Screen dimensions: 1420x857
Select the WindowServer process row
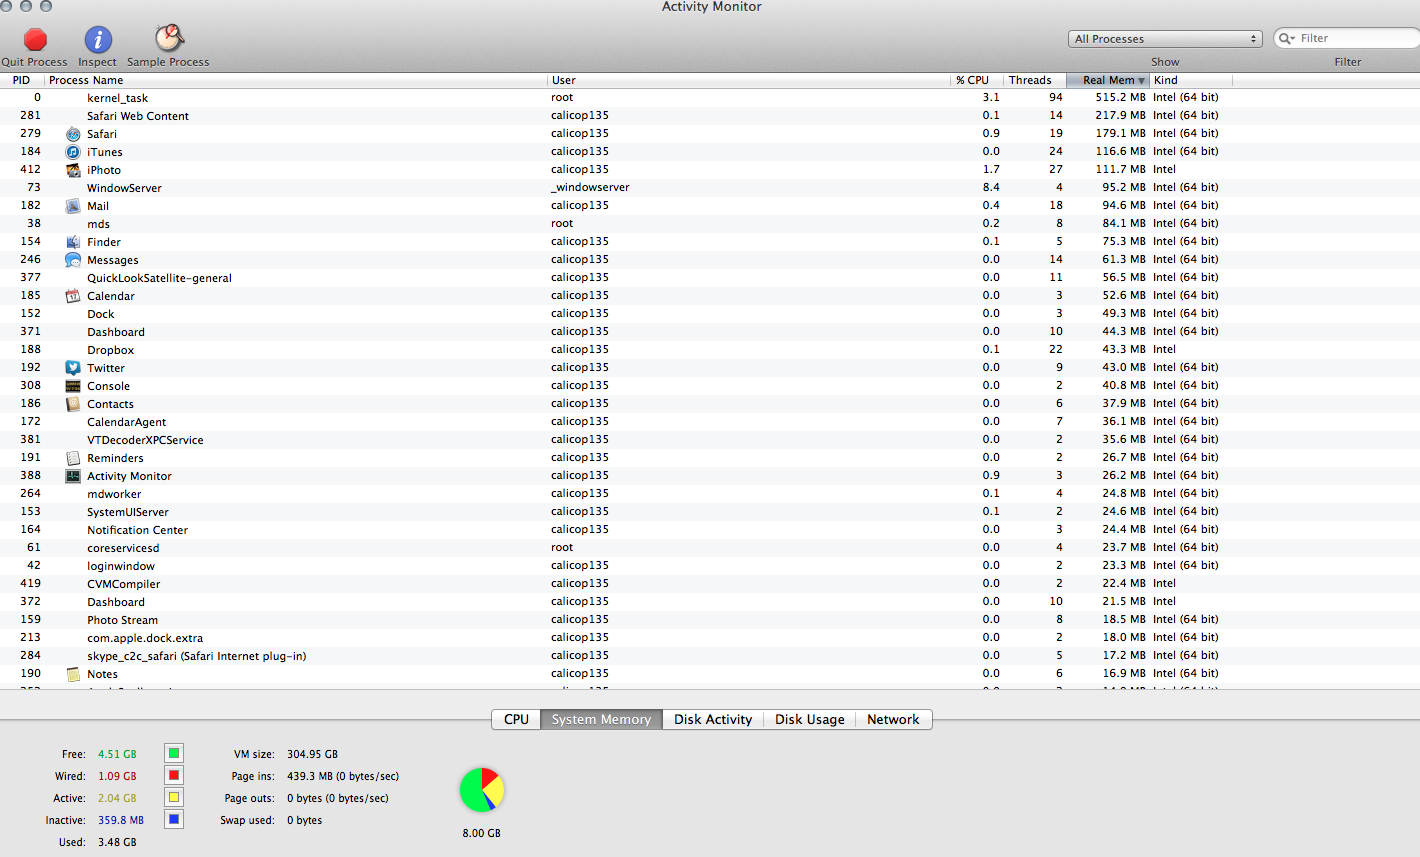710,187
